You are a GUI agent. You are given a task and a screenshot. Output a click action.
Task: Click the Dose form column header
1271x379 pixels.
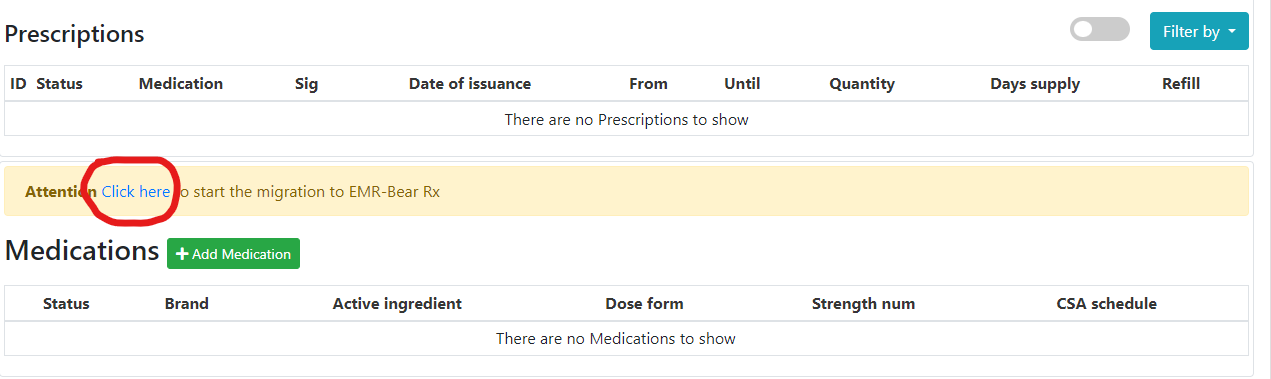644,304
